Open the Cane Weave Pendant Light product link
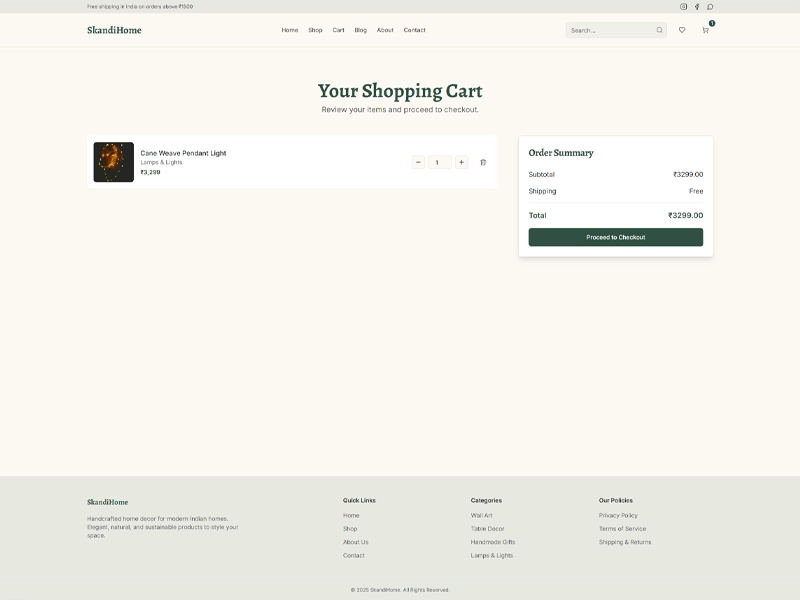This screenshot has width=800, height=600. tap(181, 153)
